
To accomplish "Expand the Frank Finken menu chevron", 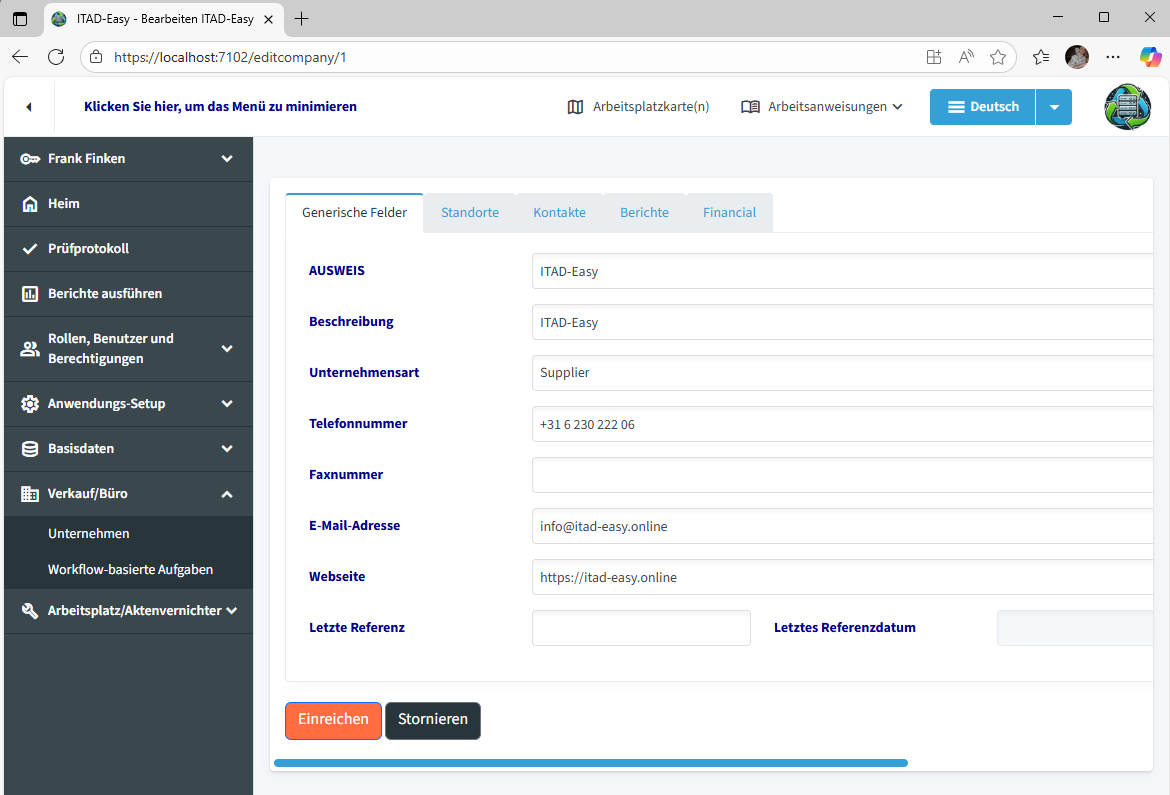I will [x=227, y=159].
